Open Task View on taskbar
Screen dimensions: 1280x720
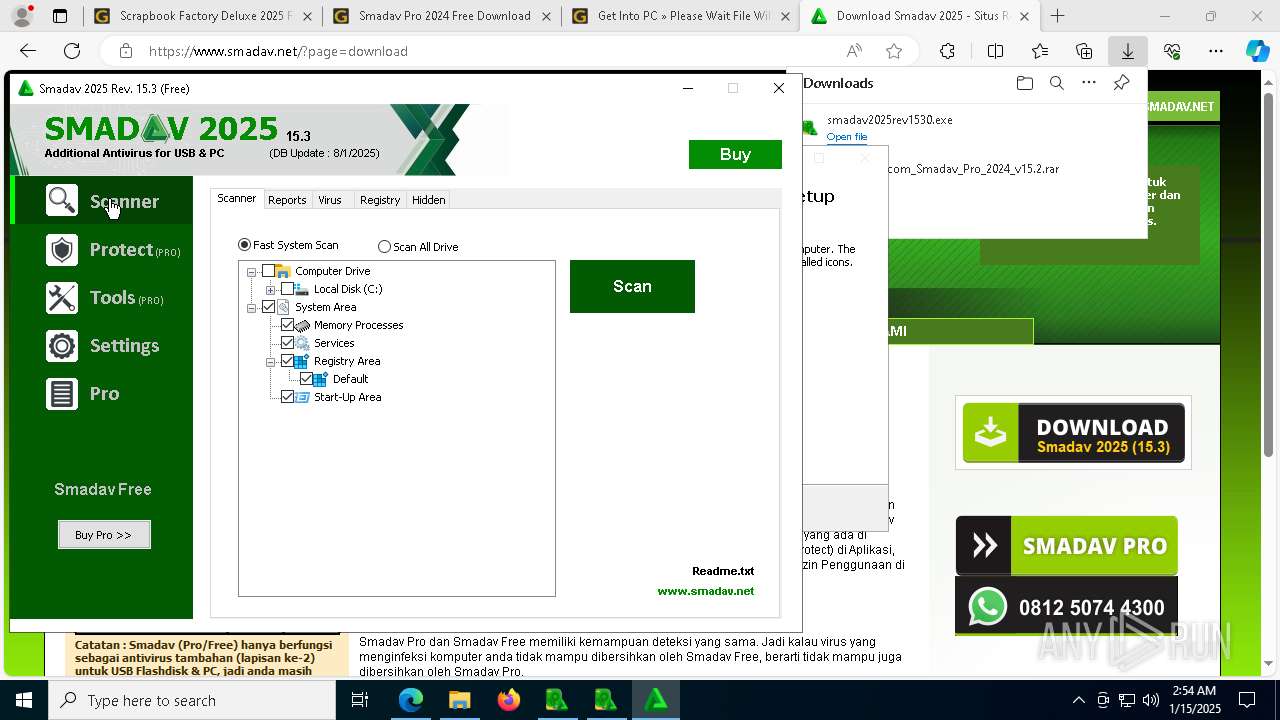360,700
